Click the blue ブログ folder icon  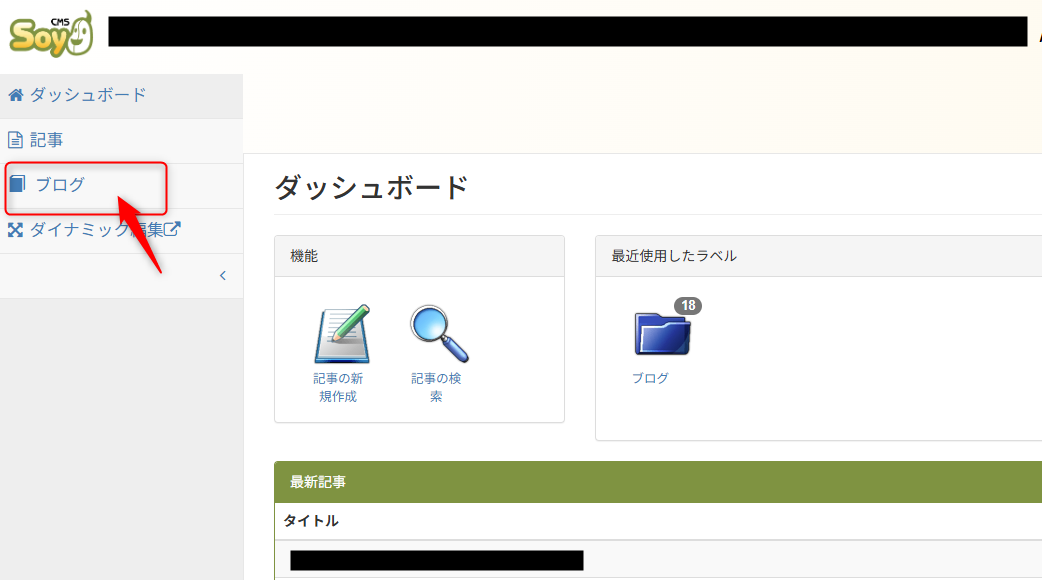pos(661,333)
